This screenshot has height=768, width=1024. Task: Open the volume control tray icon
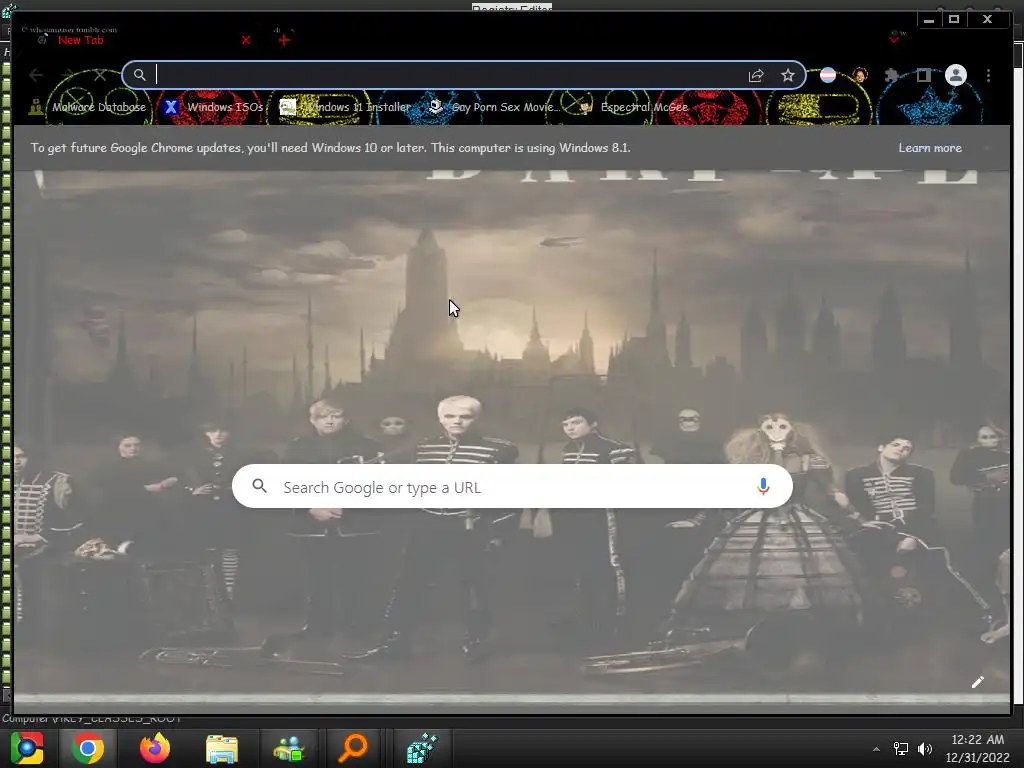pos(925,749)
